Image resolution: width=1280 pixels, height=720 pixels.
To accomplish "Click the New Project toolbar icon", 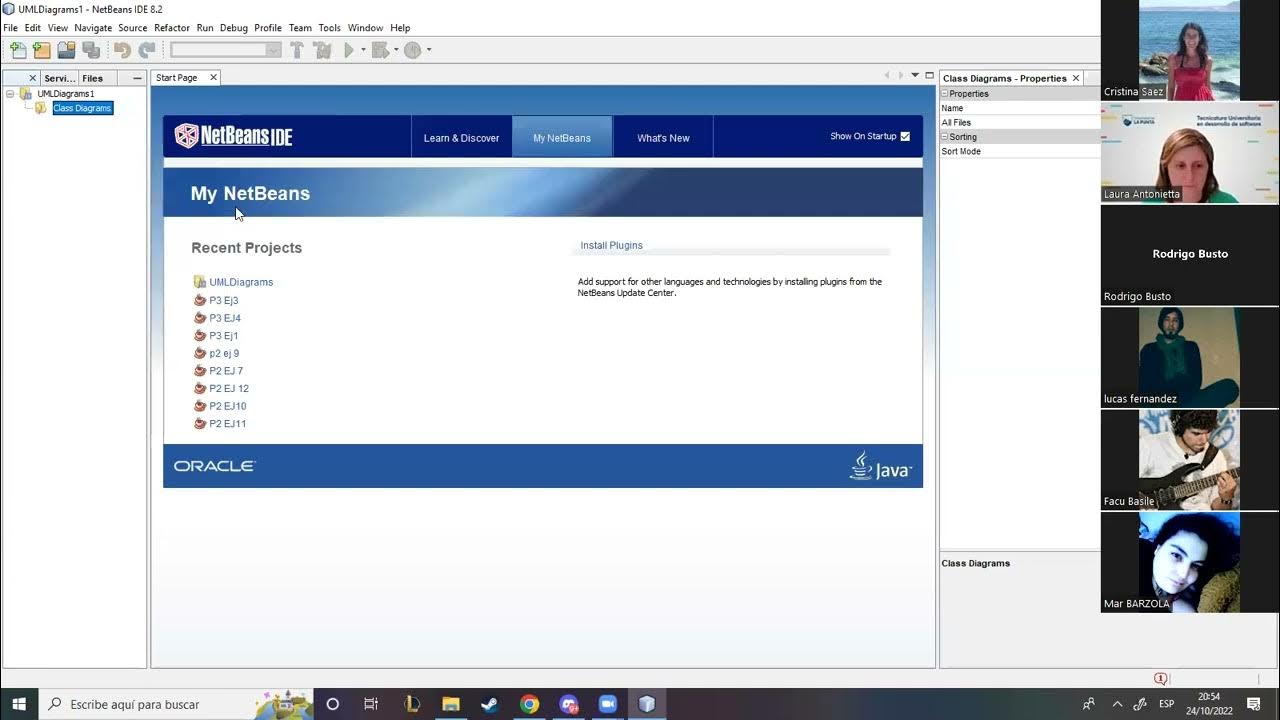I will coord(42,50).
